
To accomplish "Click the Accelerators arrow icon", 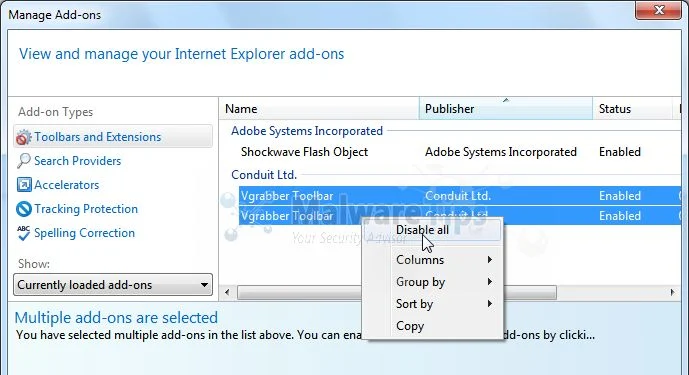I will coord(24,185).
